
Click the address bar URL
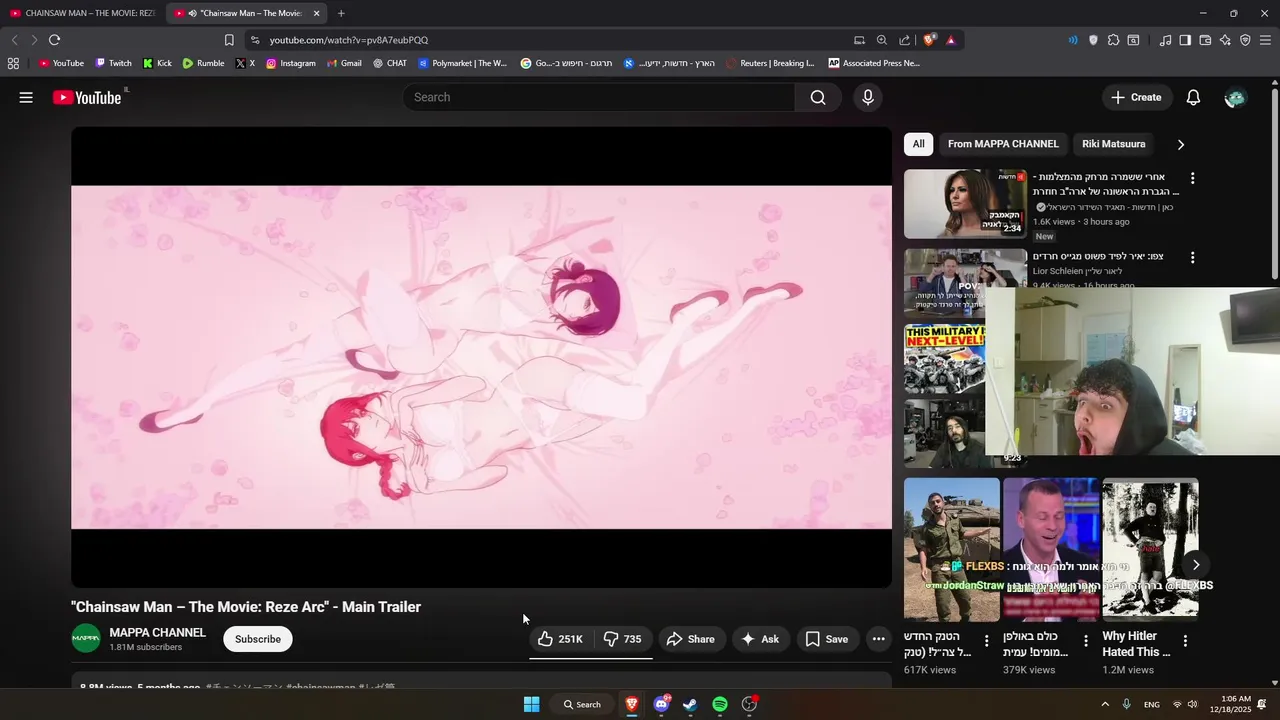click(348, 40)
